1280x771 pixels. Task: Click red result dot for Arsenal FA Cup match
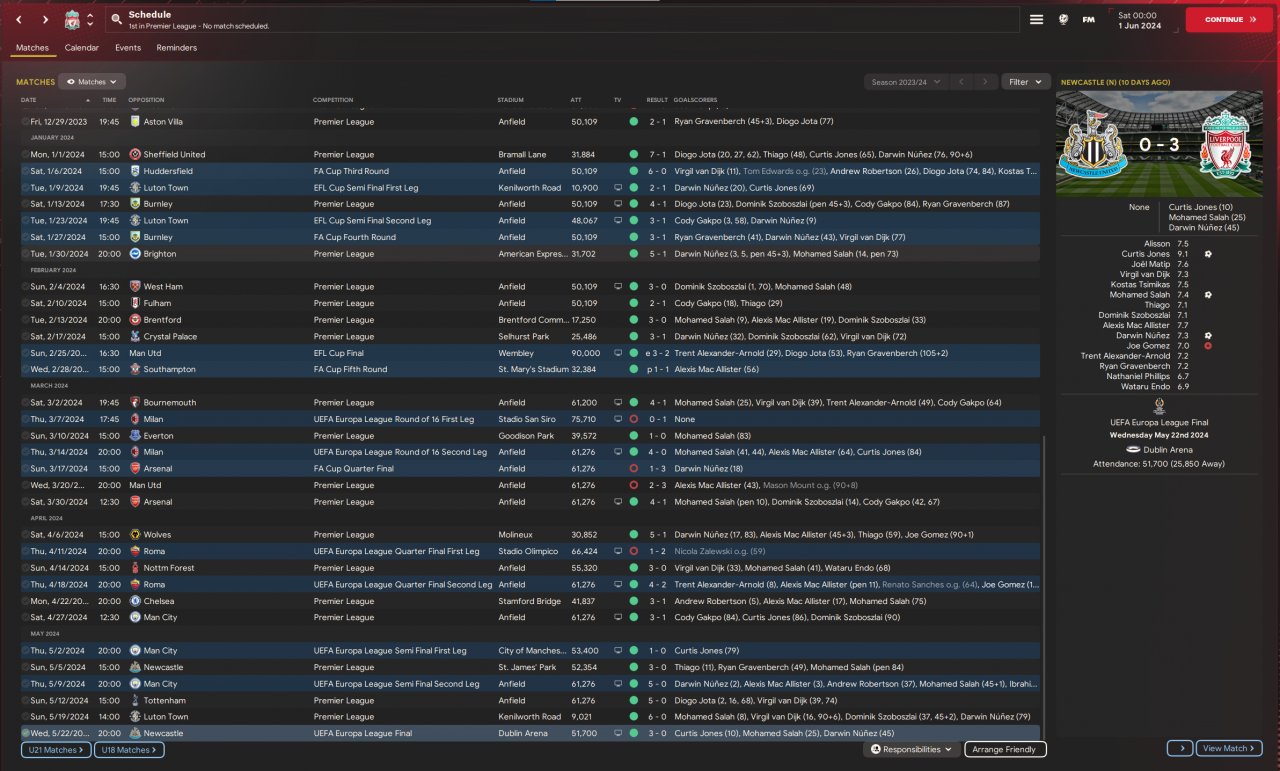pos(633,469)
